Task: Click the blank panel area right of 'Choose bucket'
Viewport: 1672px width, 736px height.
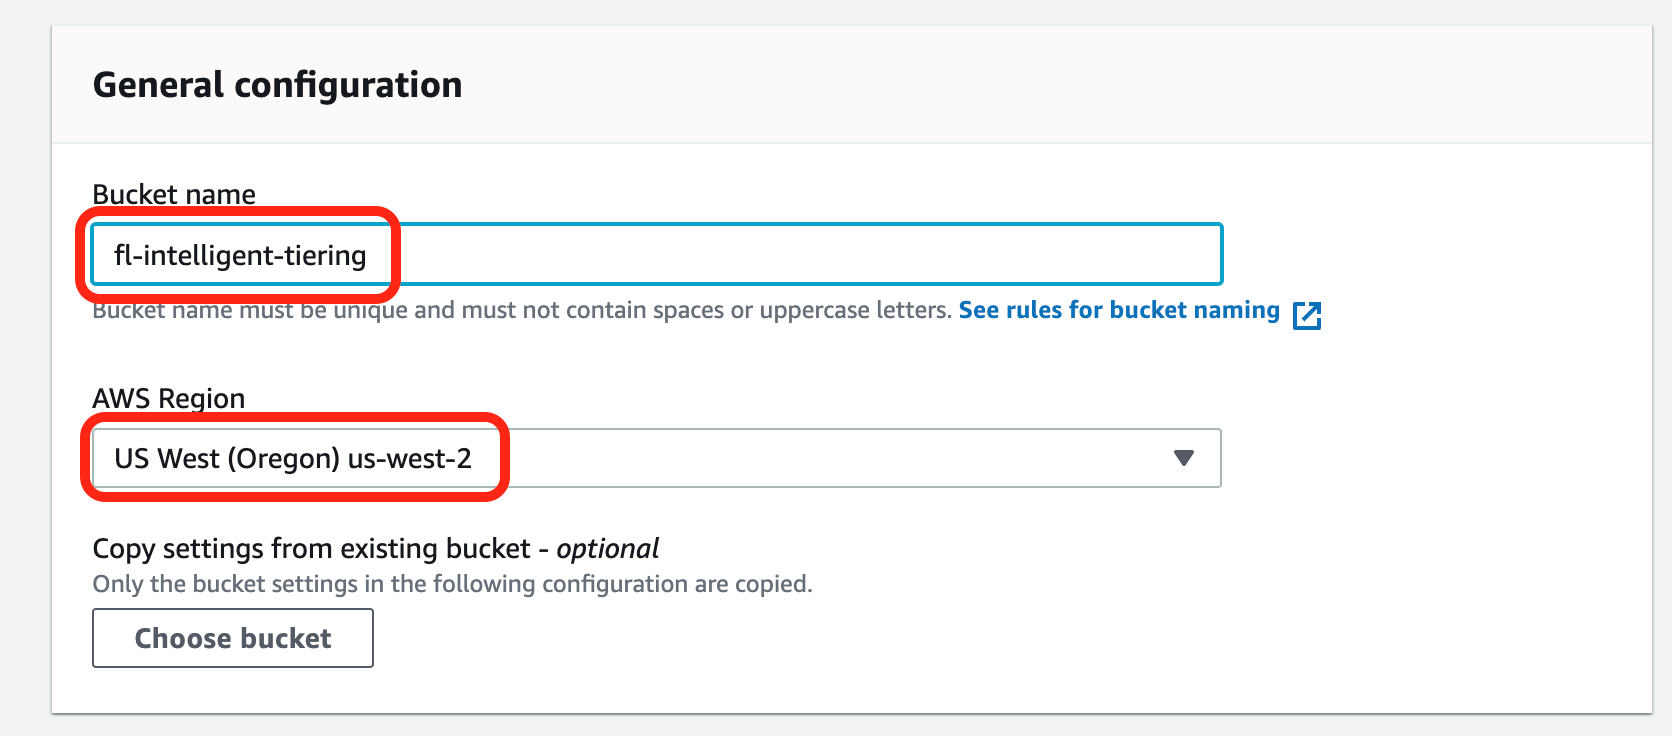Action: click(900, 638)
